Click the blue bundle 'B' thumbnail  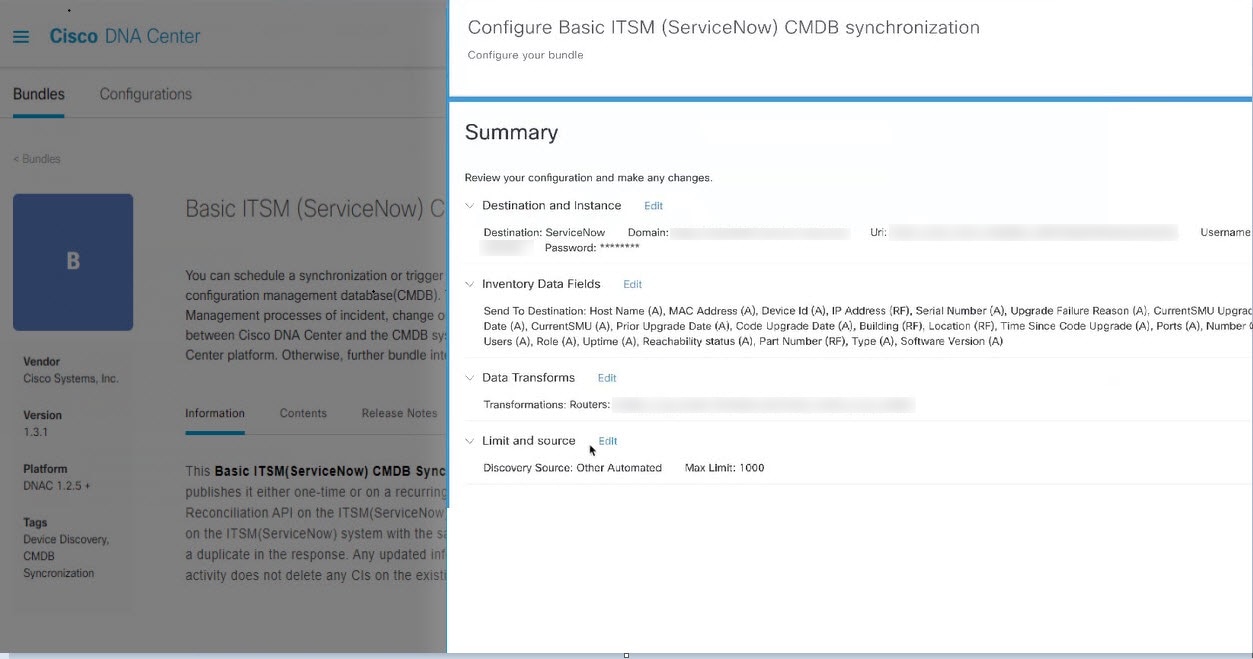[x=73, y=262]
